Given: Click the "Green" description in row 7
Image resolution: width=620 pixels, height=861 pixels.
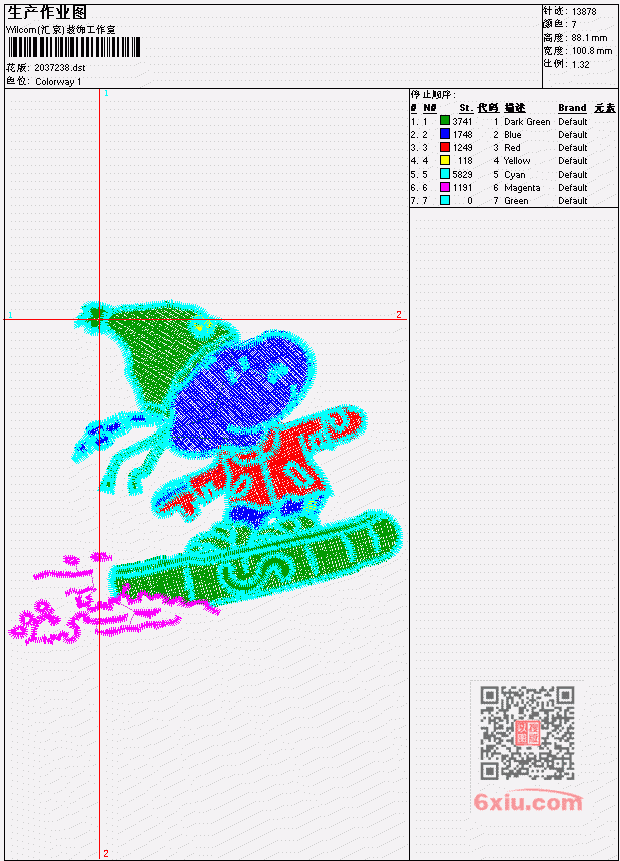Looking at the screenshot, I should (516, 201).
